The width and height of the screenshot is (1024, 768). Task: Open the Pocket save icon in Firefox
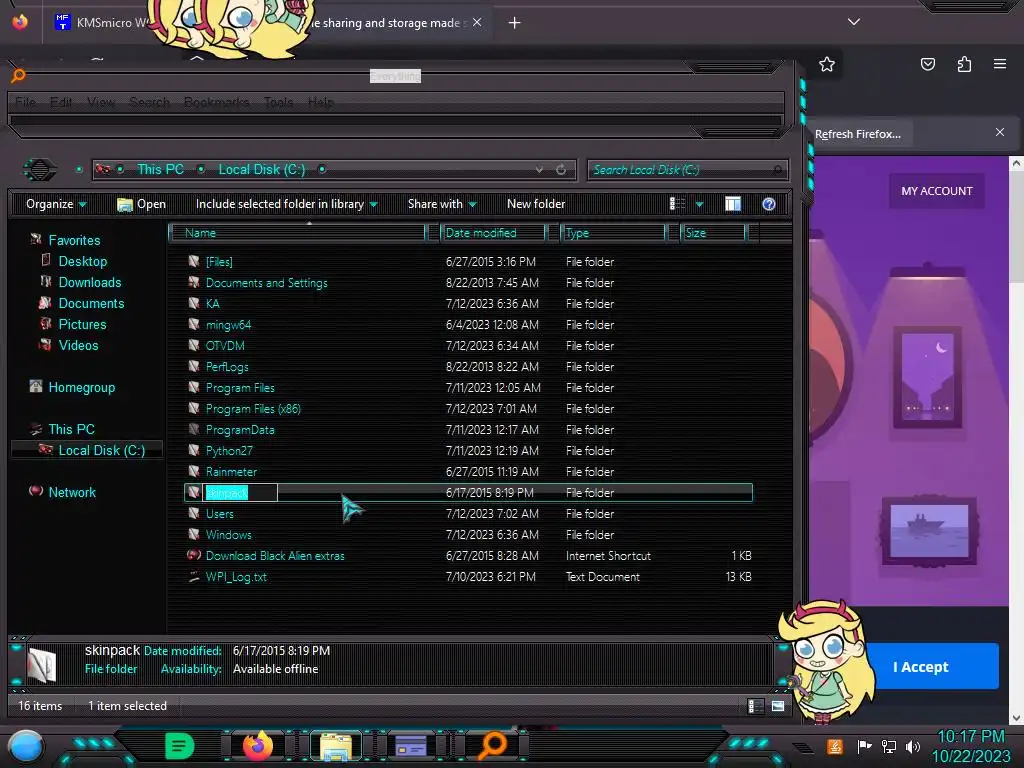927,64
